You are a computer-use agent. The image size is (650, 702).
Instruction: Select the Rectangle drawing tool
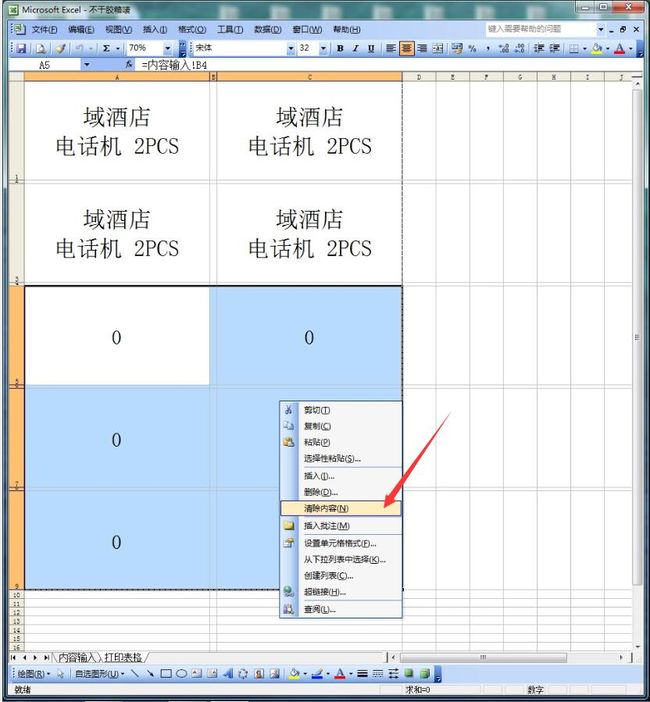tap(166, 674)
